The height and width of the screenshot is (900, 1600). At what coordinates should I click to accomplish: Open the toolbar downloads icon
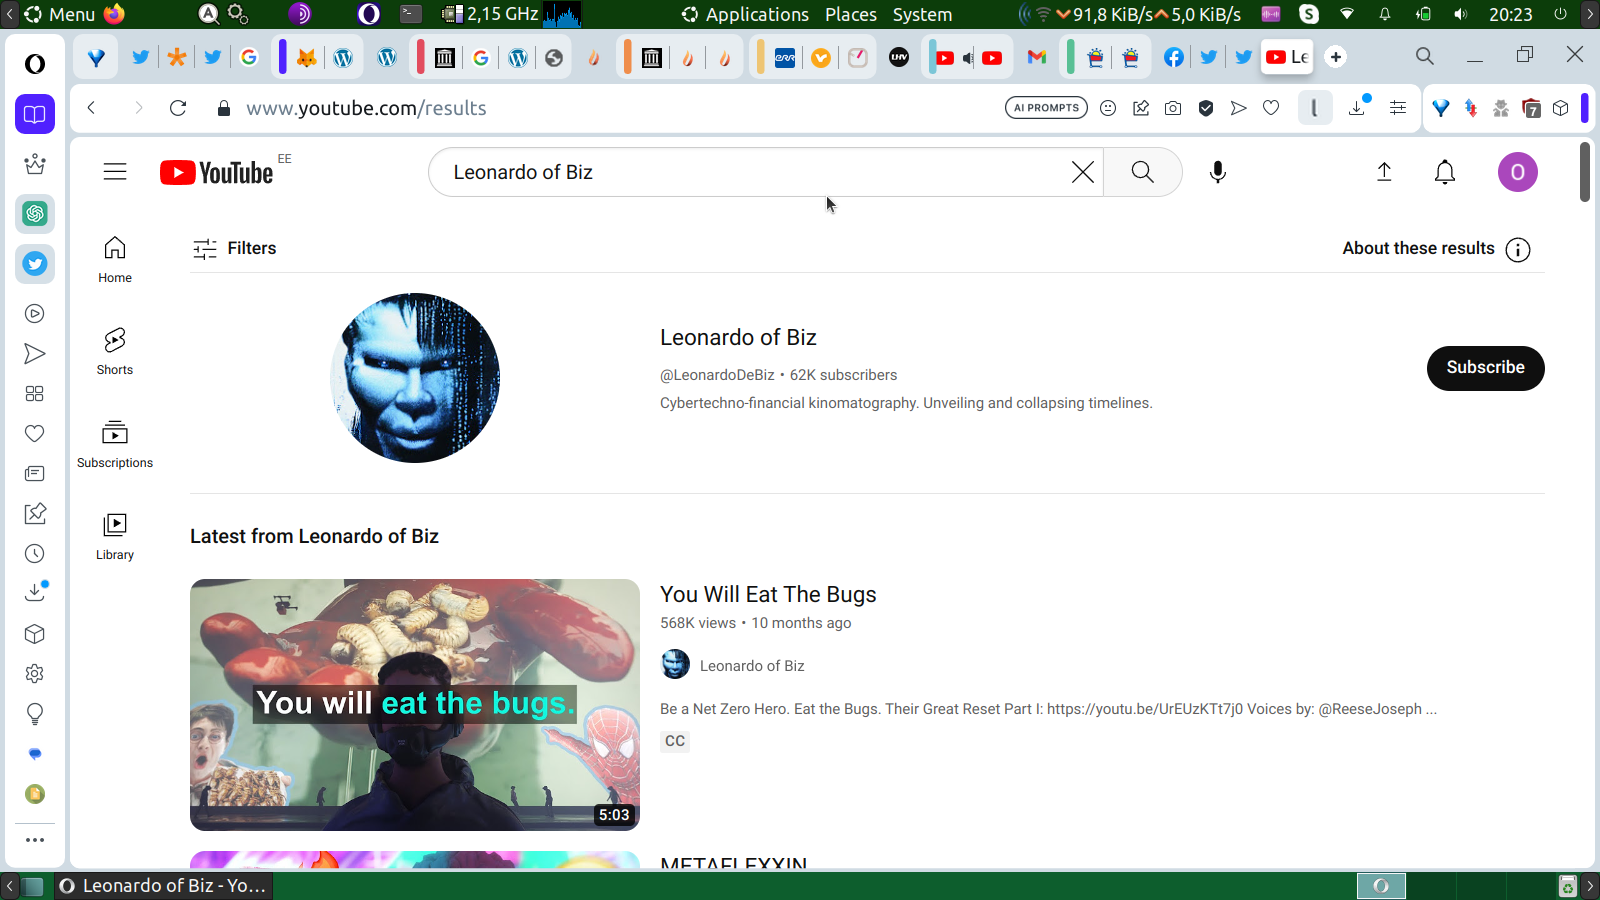pyautogui.click(x=1357, y=108)
